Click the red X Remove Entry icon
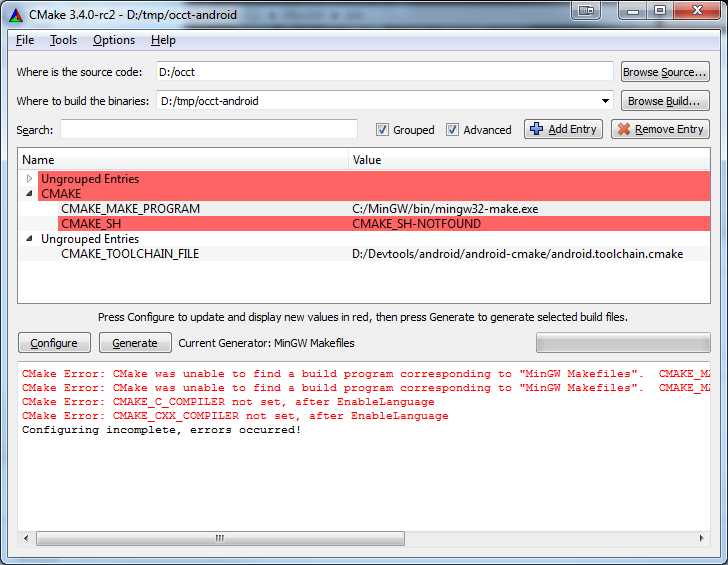The height and width of the screenshot is (565, 728). tap(624, 129)
